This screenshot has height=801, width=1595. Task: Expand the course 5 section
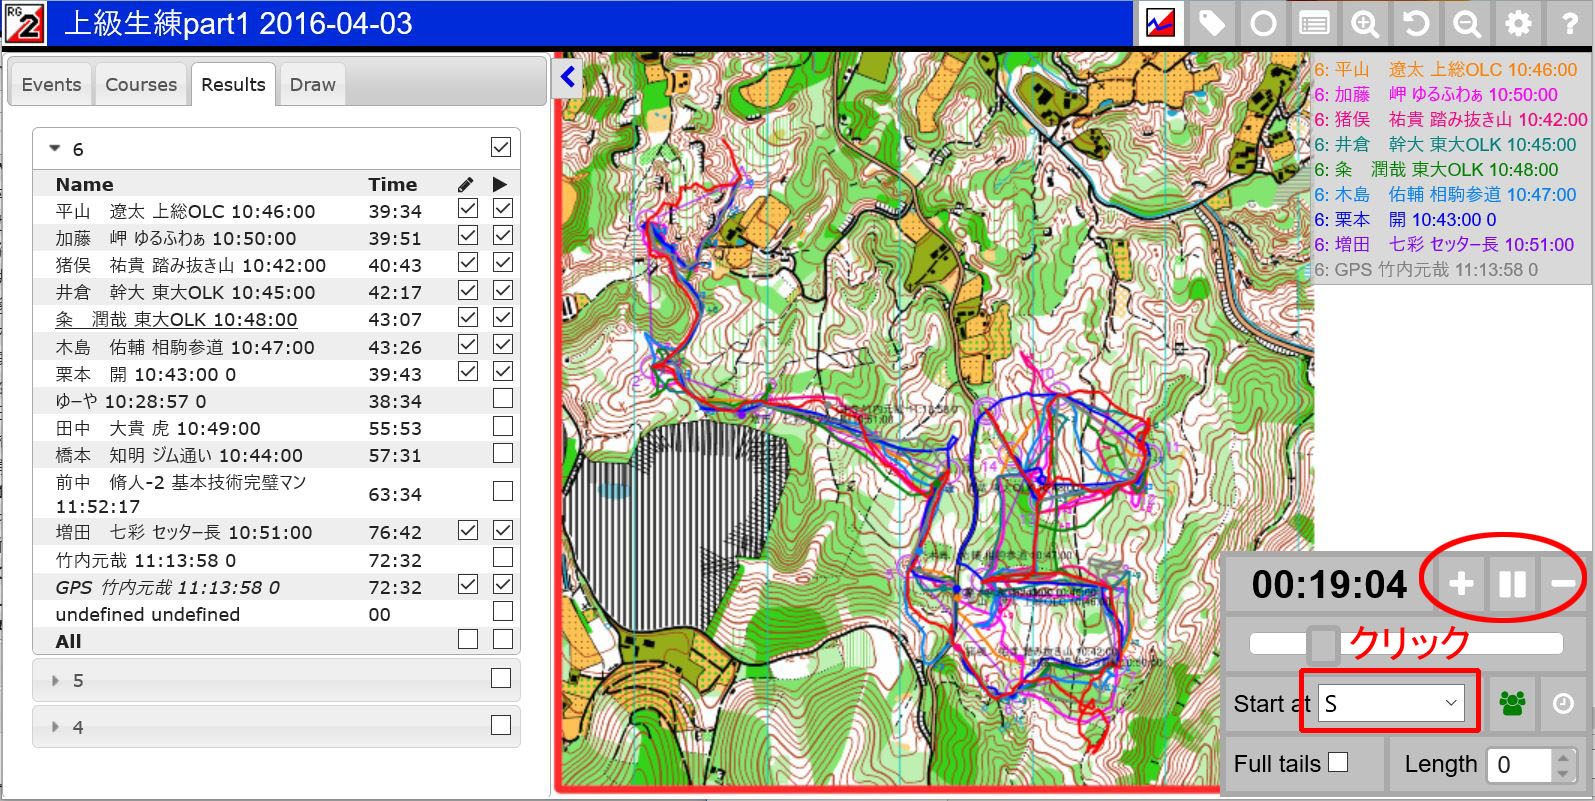click(x=56, y=680)
